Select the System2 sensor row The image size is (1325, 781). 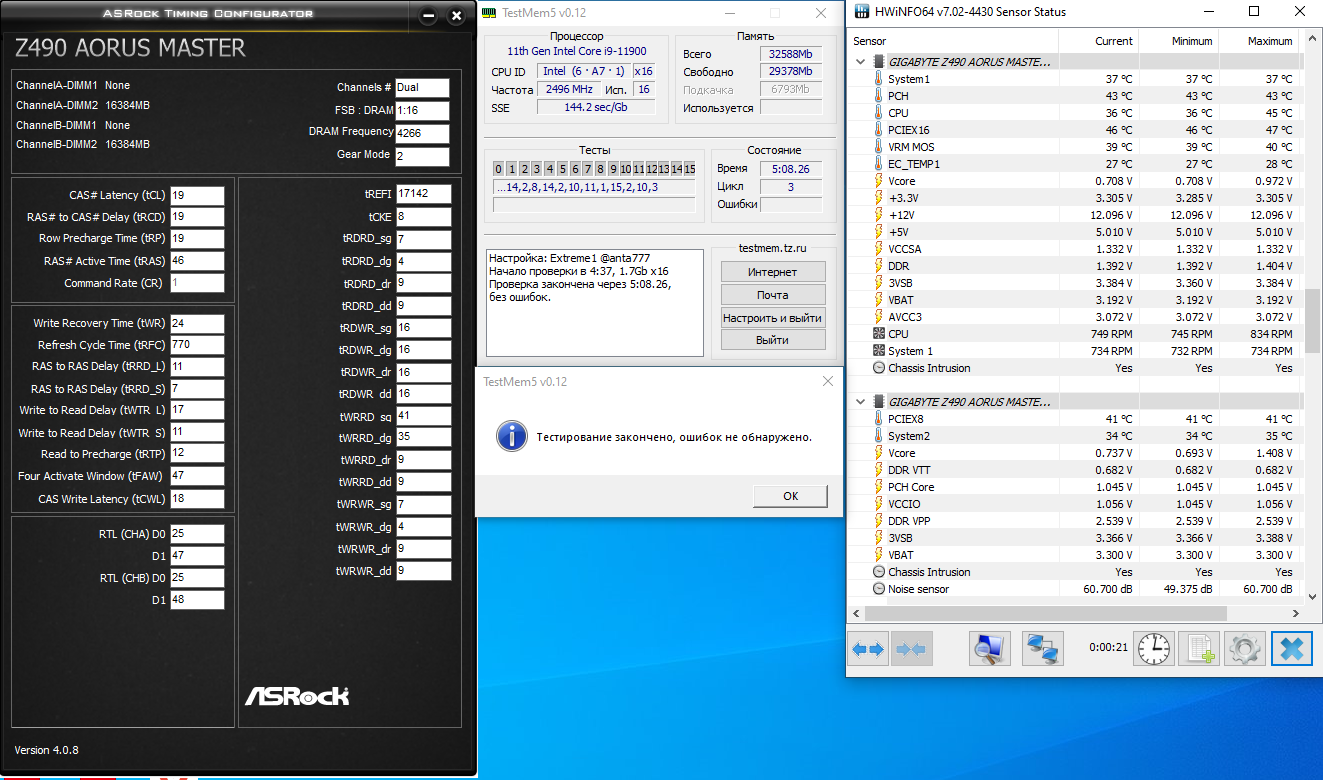pos(1075,436)
